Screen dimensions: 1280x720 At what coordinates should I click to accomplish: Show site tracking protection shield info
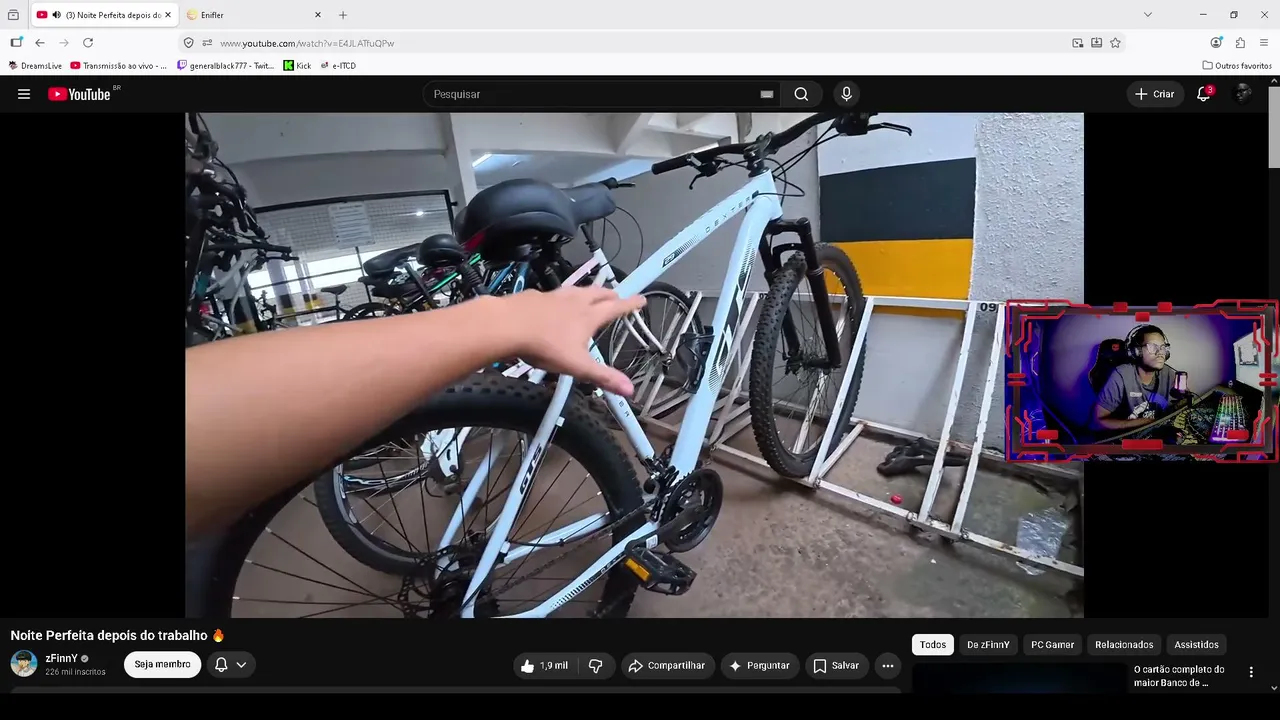click(188, 43)
